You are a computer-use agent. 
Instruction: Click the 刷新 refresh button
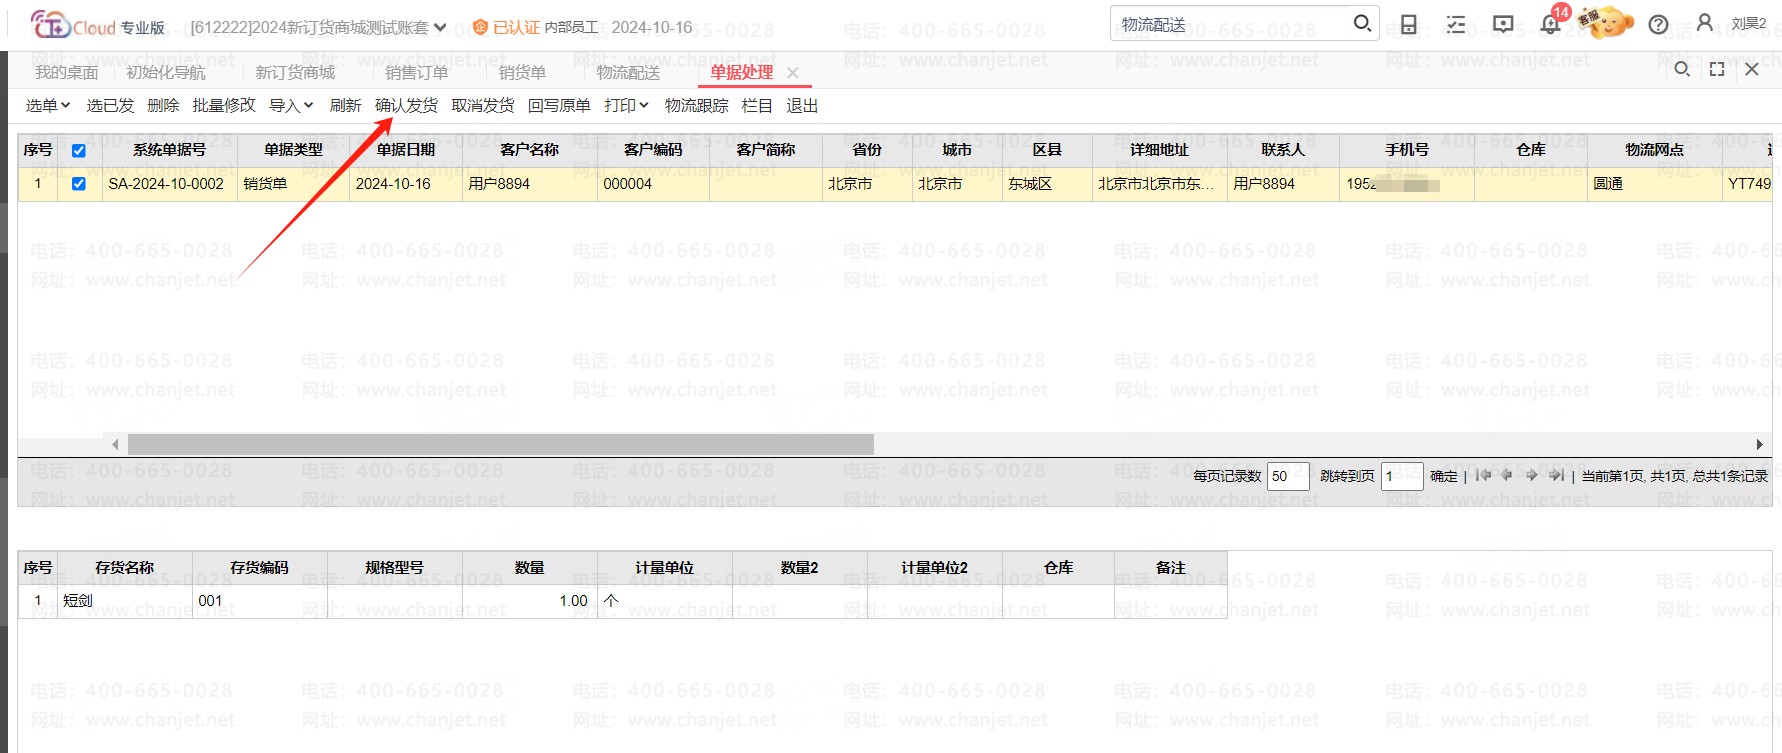(345, 106)
